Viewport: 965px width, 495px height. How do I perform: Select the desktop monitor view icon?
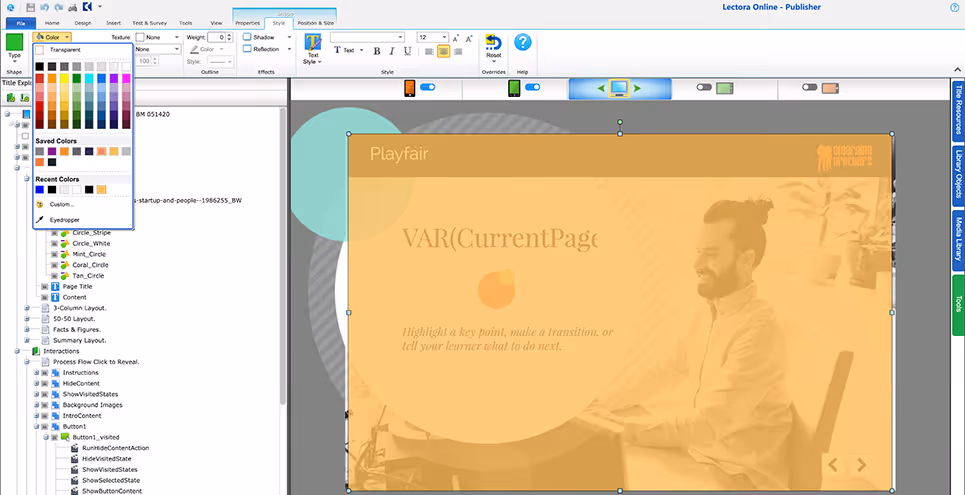tap(620, 88)
